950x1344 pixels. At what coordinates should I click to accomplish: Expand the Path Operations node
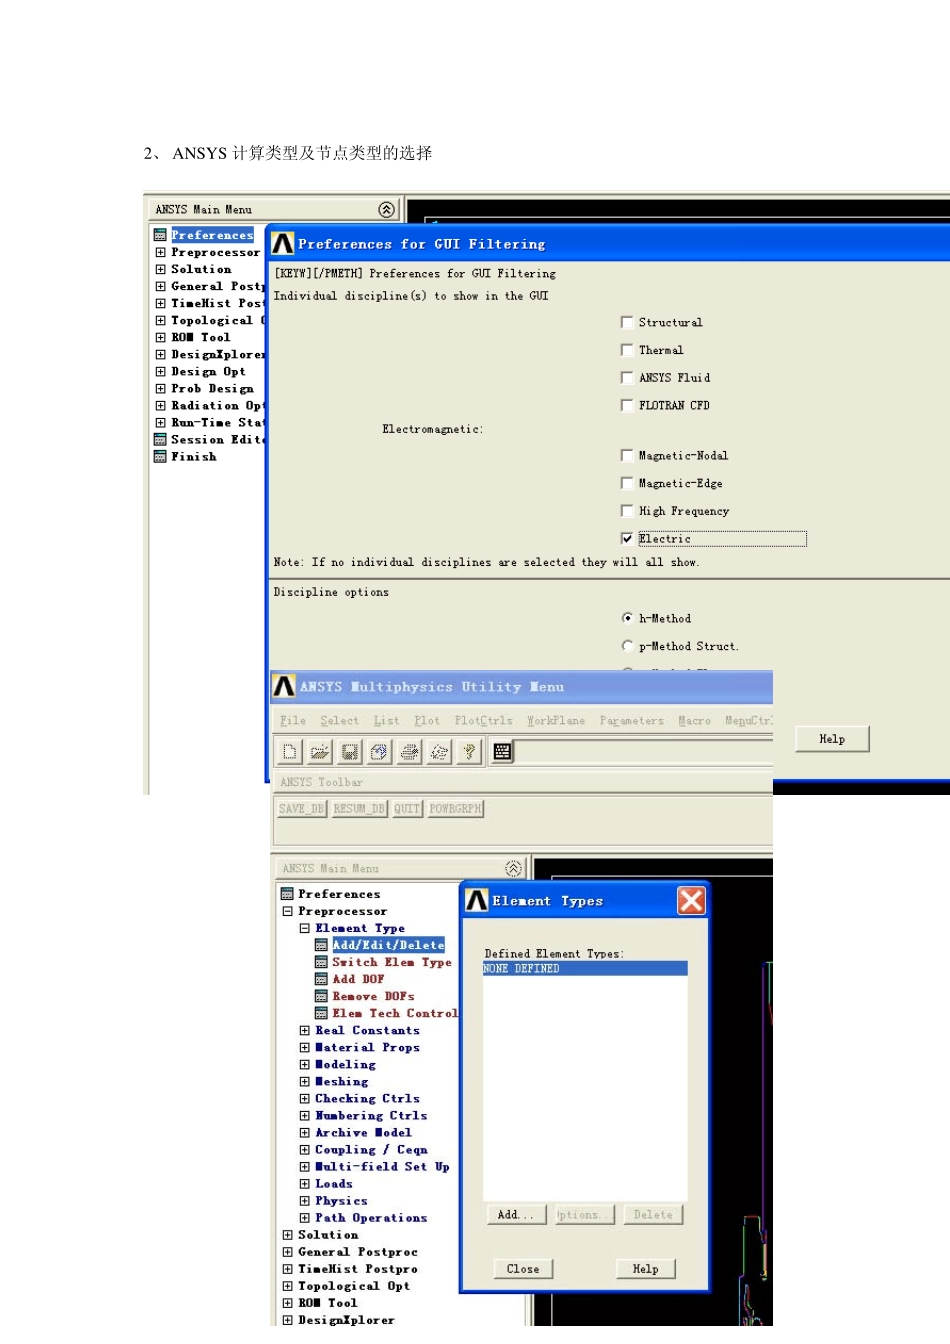click(x=304, y=1217)
